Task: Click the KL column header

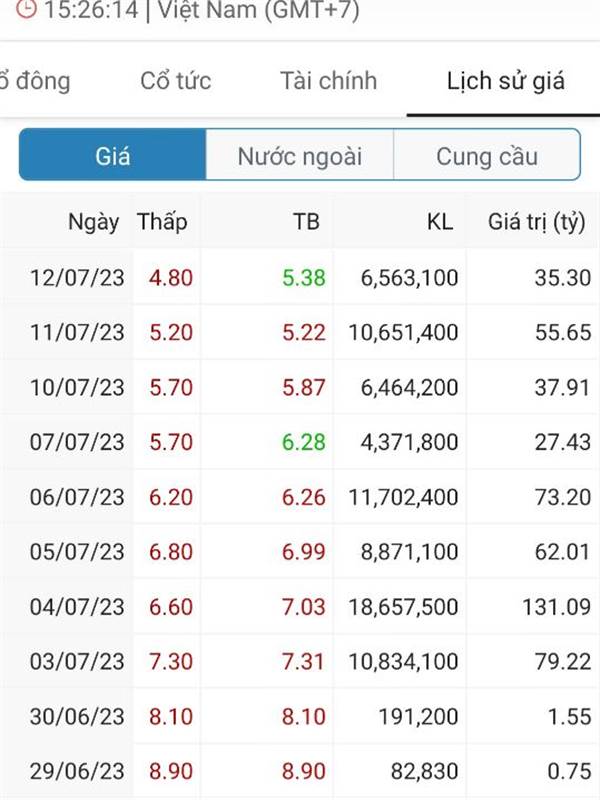Action: pyautogui.click(x=440, y=222)
